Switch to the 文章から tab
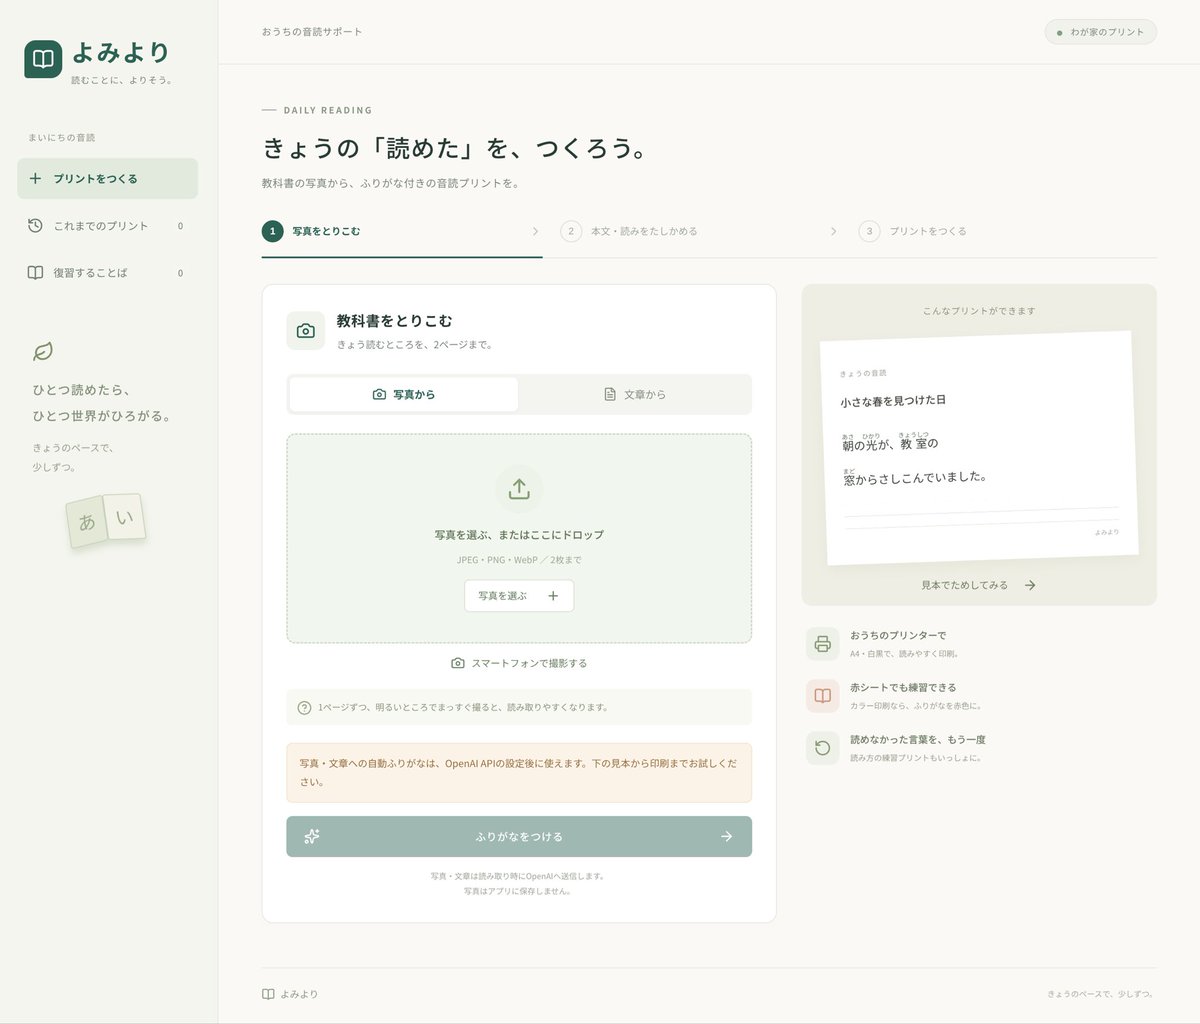Viewport: 1200px width, 1024px height. point(635,394)
